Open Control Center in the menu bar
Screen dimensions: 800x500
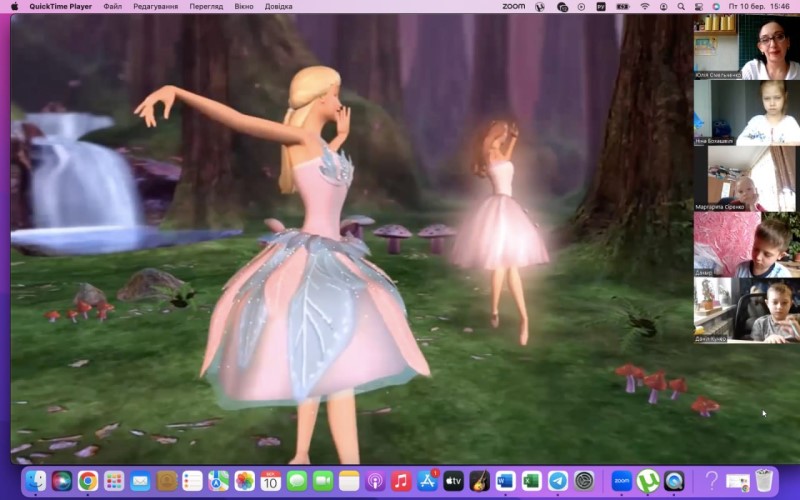[698, 7]
